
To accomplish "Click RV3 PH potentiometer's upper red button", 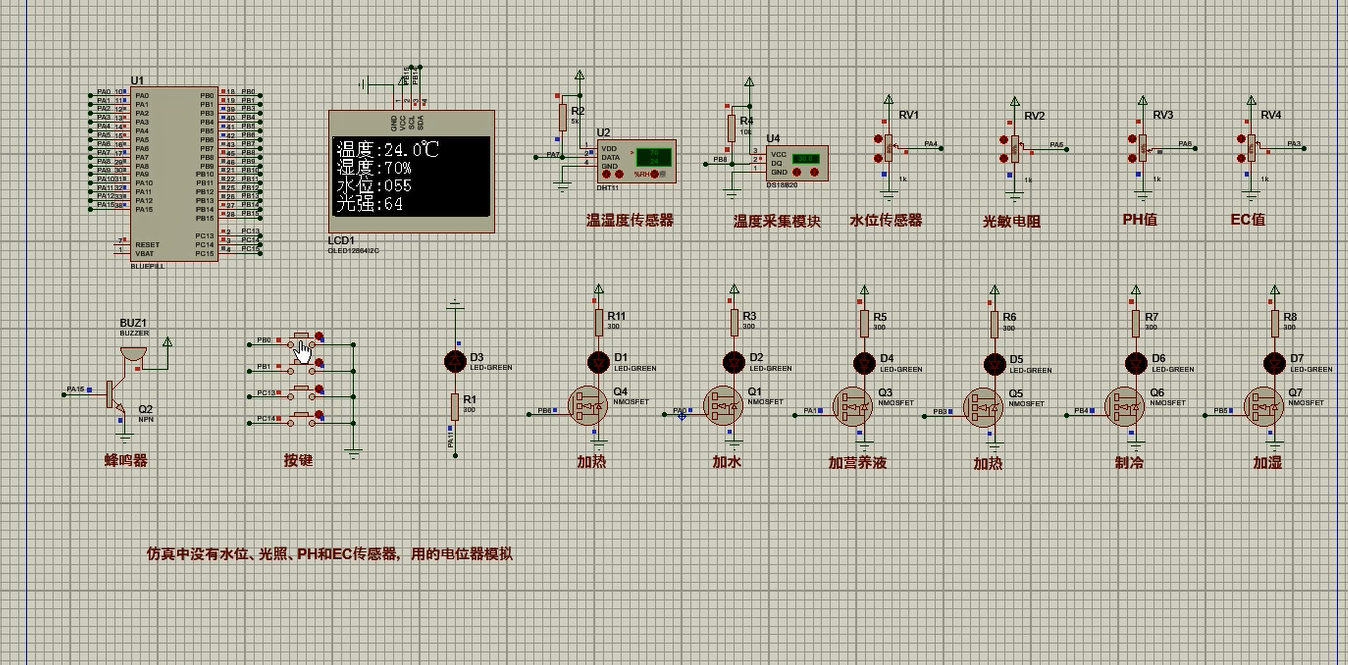I will [1133, 139].
